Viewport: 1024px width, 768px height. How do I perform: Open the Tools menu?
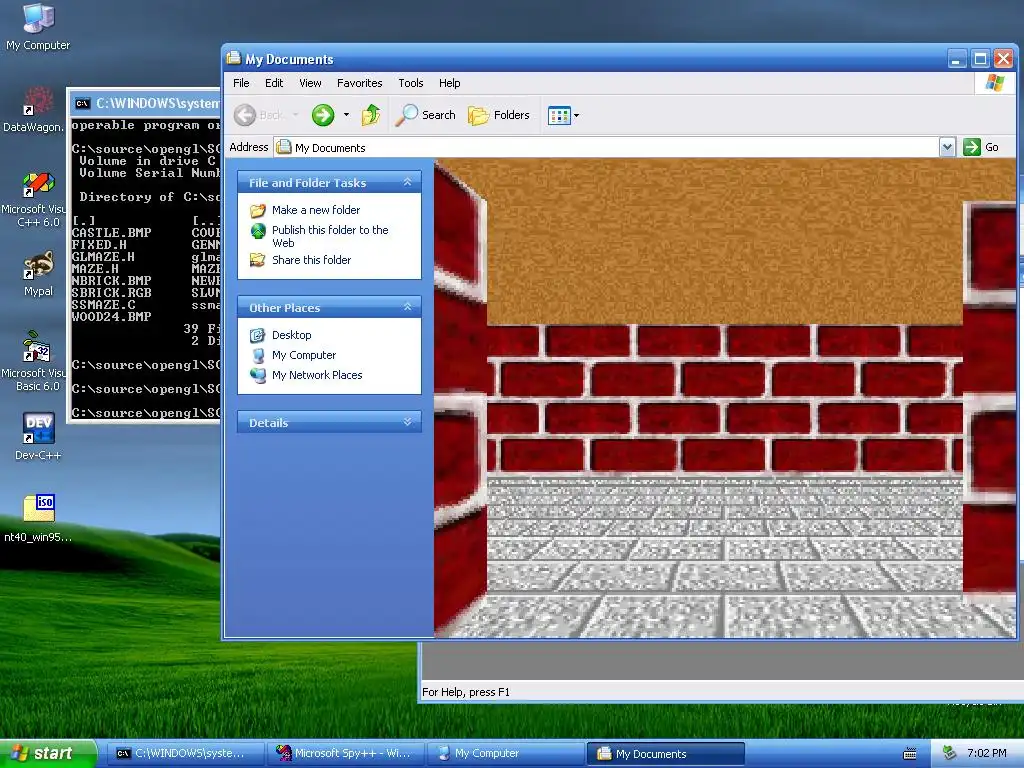coord(411,83)
